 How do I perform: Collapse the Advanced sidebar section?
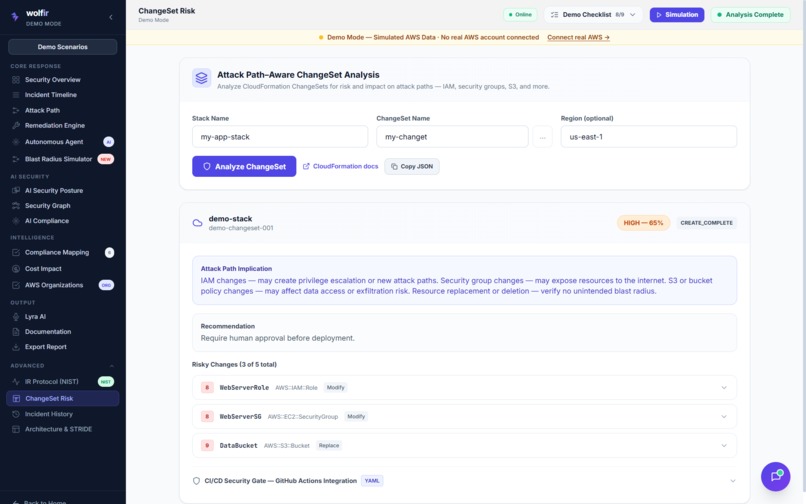click(x=112, y=366)
